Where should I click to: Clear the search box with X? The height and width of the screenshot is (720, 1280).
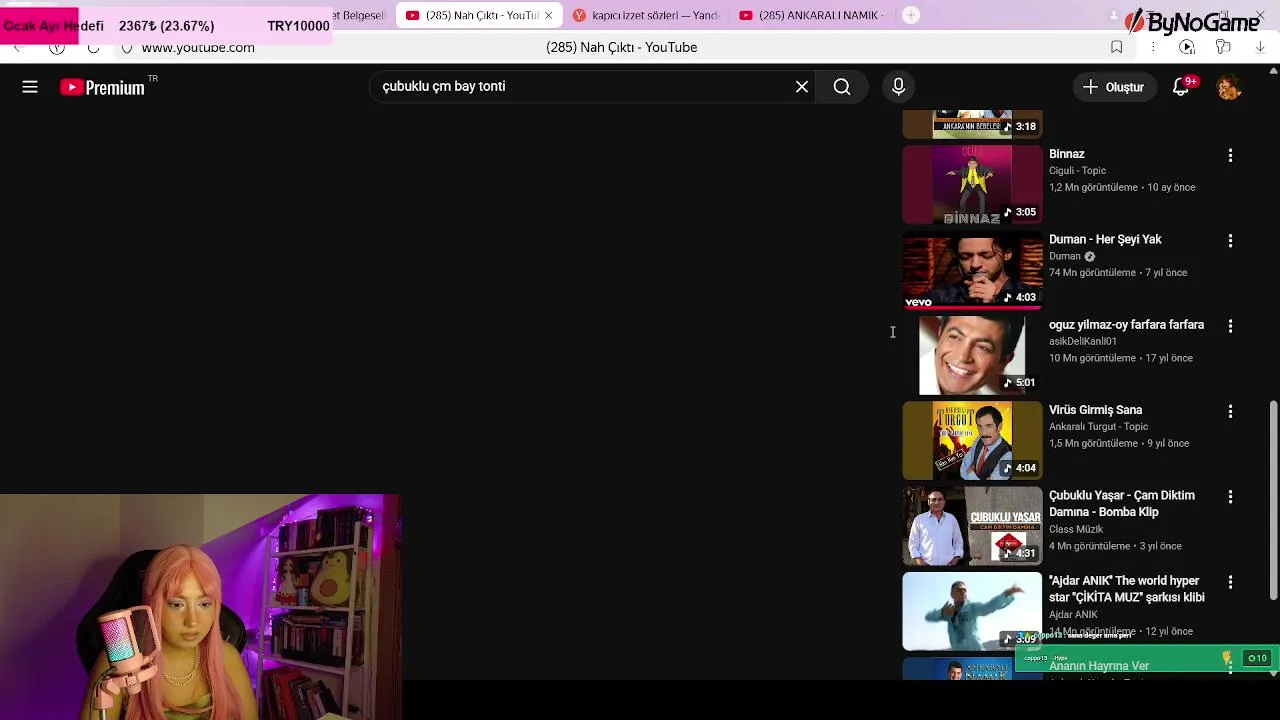[802, 87]
